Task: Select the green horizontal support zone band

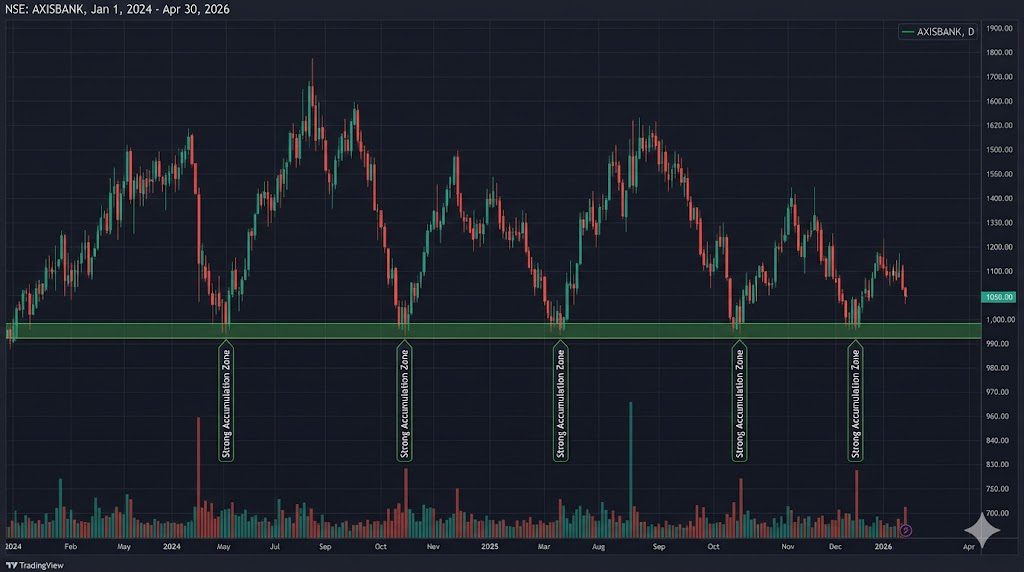Action: 500,330
